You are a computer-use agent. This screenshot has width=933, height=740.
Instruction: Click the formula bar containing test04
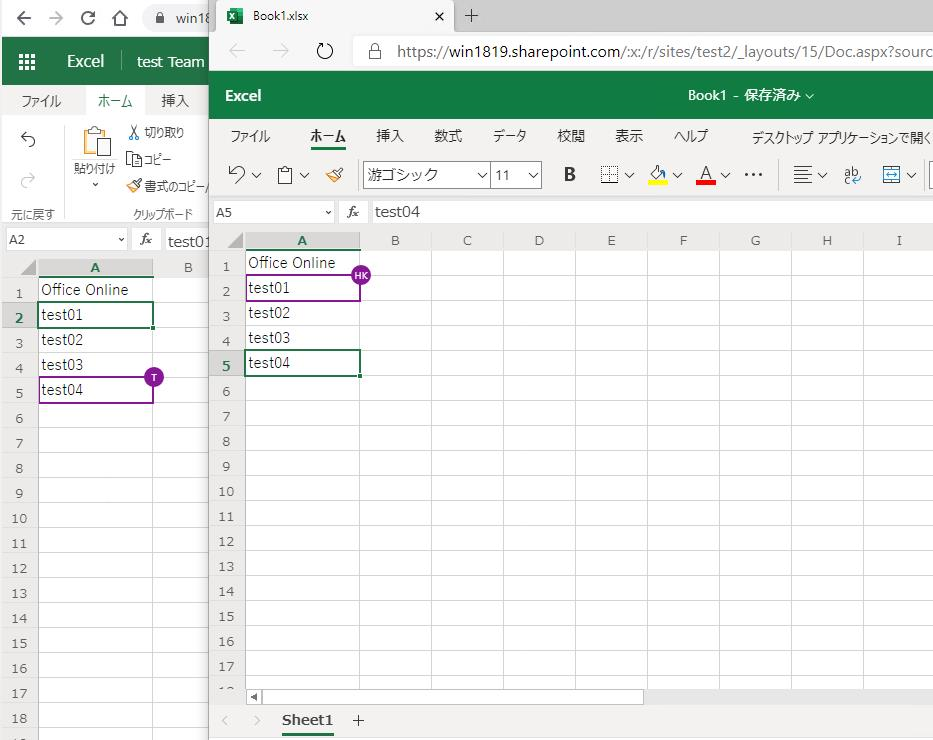(x=652, y=212)
